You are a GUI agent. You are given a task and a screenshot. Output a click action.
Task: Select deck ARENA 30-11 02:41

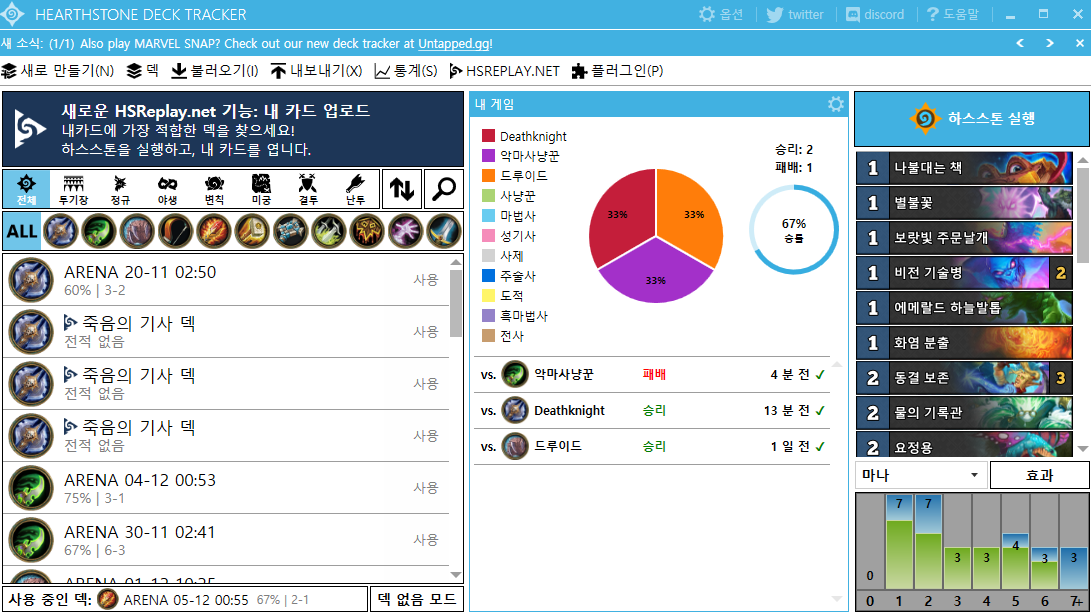(x=227, y=540)
